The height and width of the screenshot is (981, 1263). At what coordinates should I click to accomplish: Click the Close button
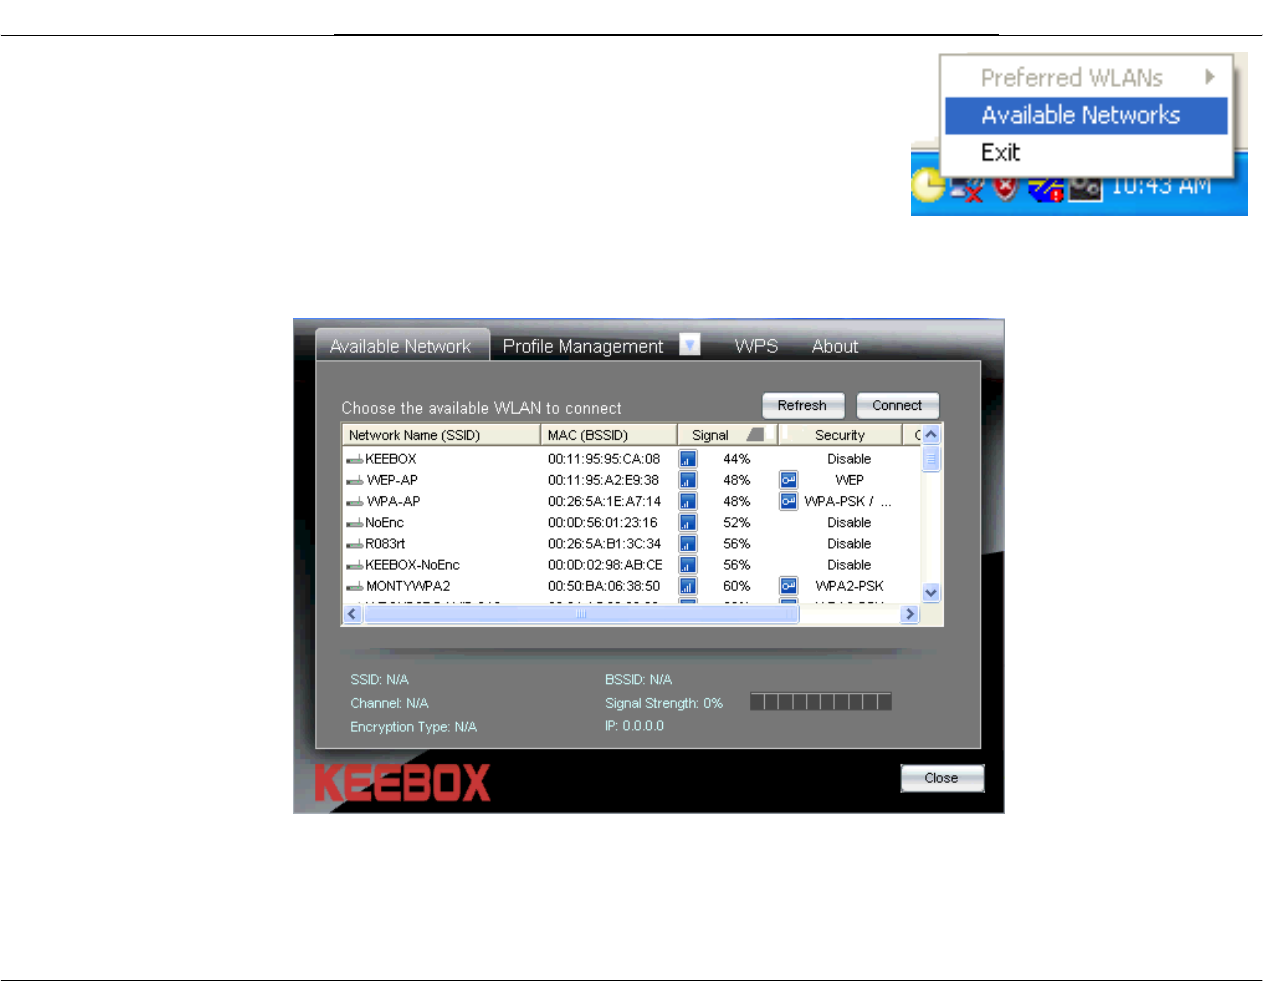pos(942,778)
